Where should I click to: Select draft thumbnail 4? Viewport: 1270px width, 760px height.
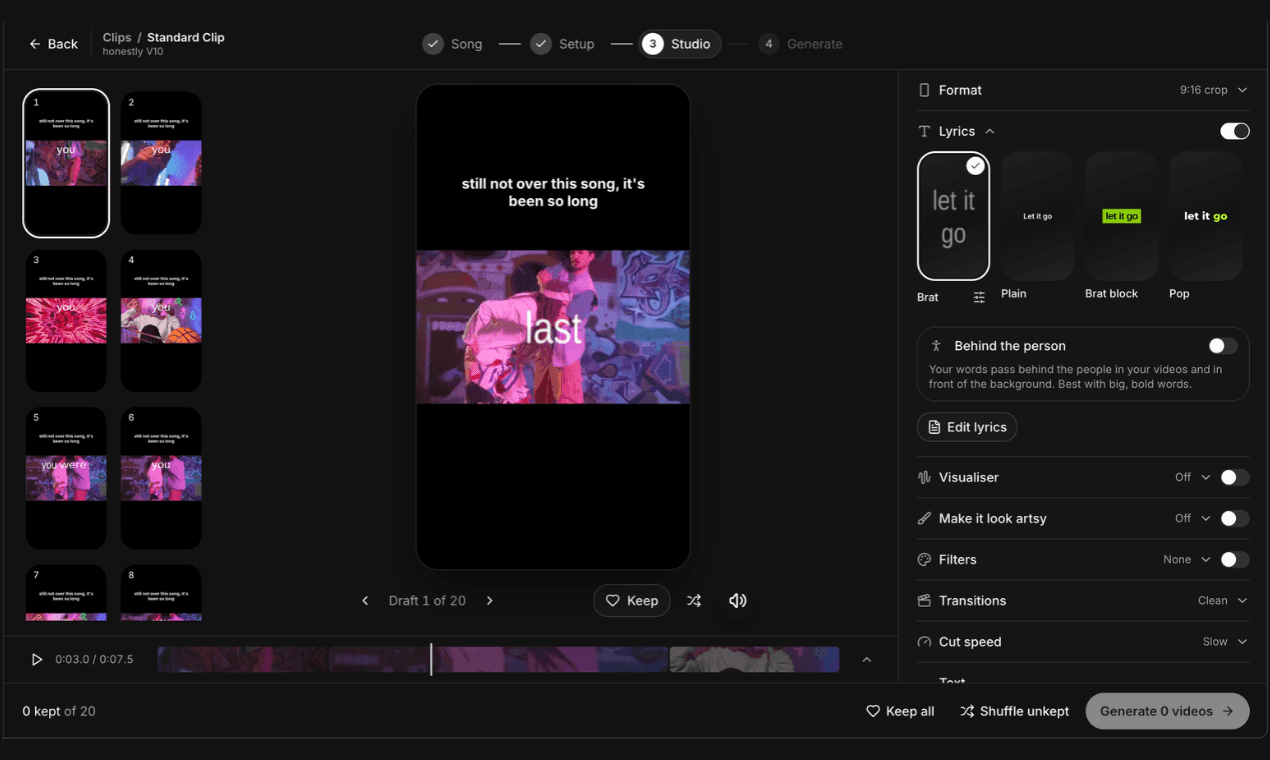161,320
